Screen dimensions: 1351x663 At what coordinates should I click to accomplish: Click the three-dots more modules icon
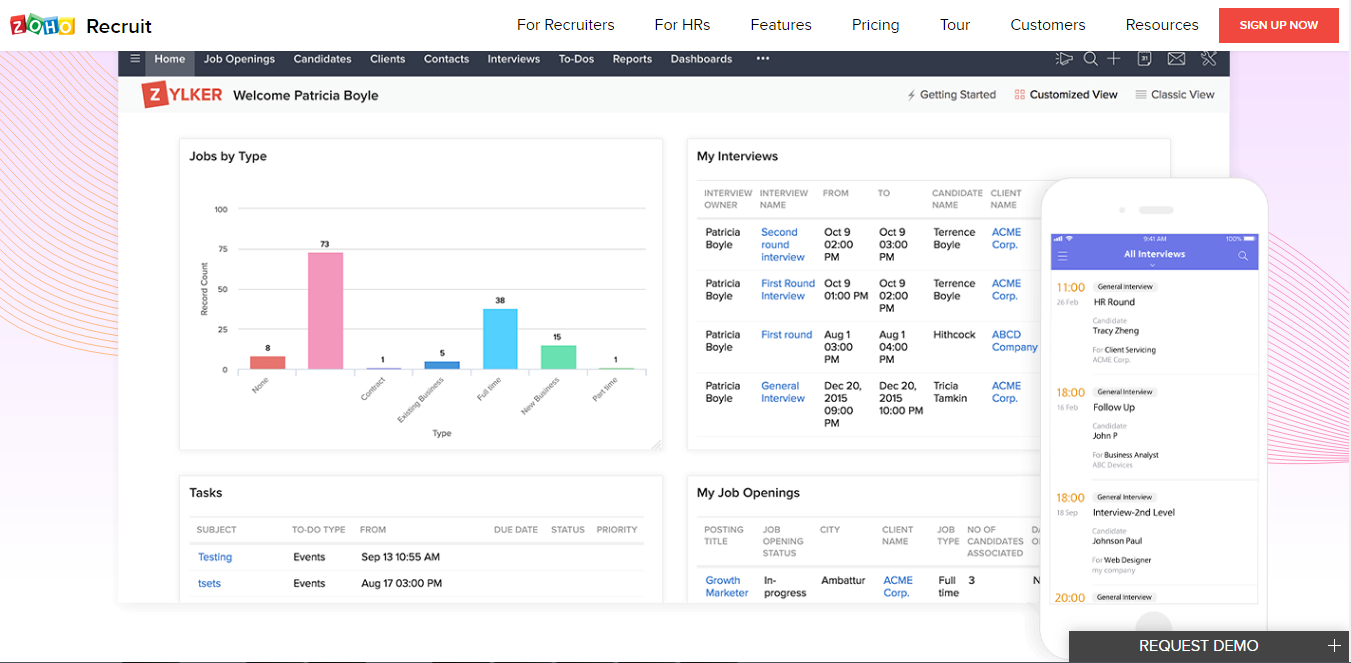(763, 59)
